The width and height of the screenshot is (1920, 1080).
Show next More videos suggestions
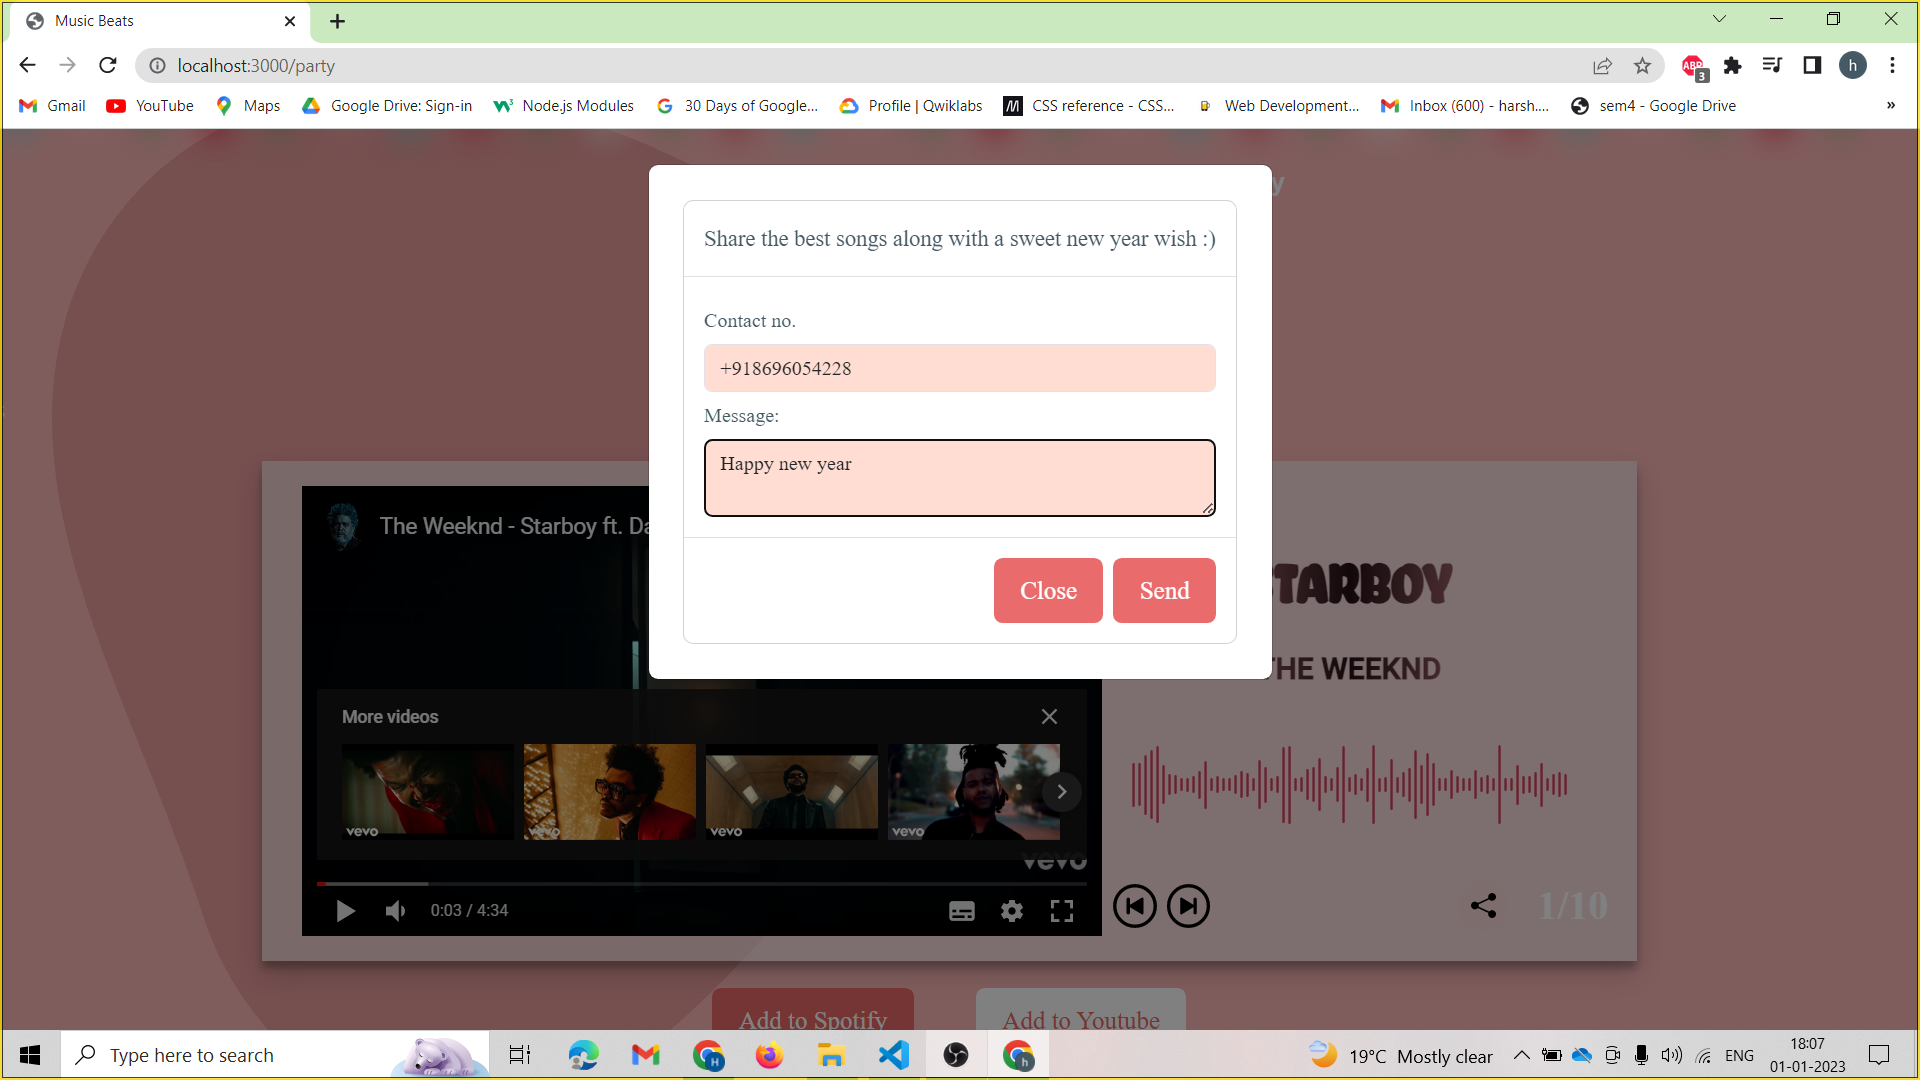[1061, 792]
